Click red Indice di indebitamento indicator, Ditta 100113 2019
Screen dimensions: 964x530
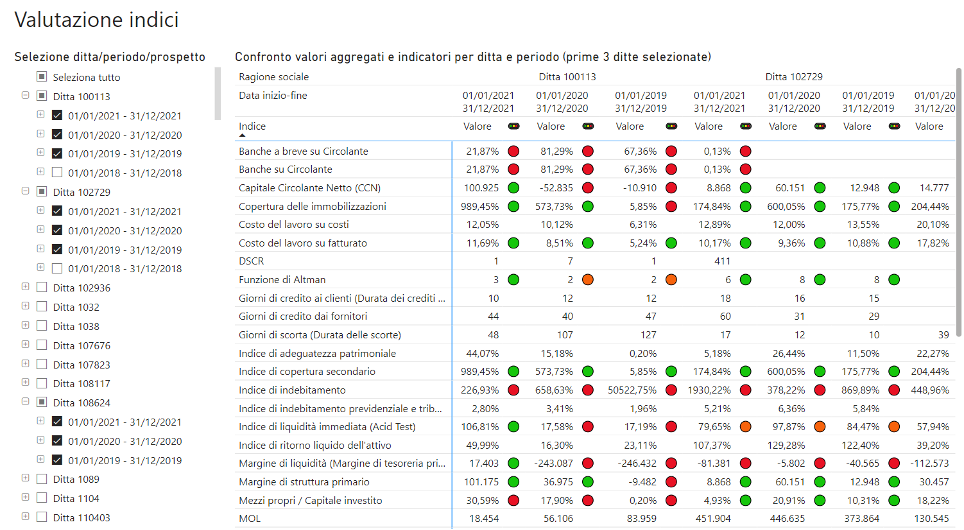click(671, 390)
